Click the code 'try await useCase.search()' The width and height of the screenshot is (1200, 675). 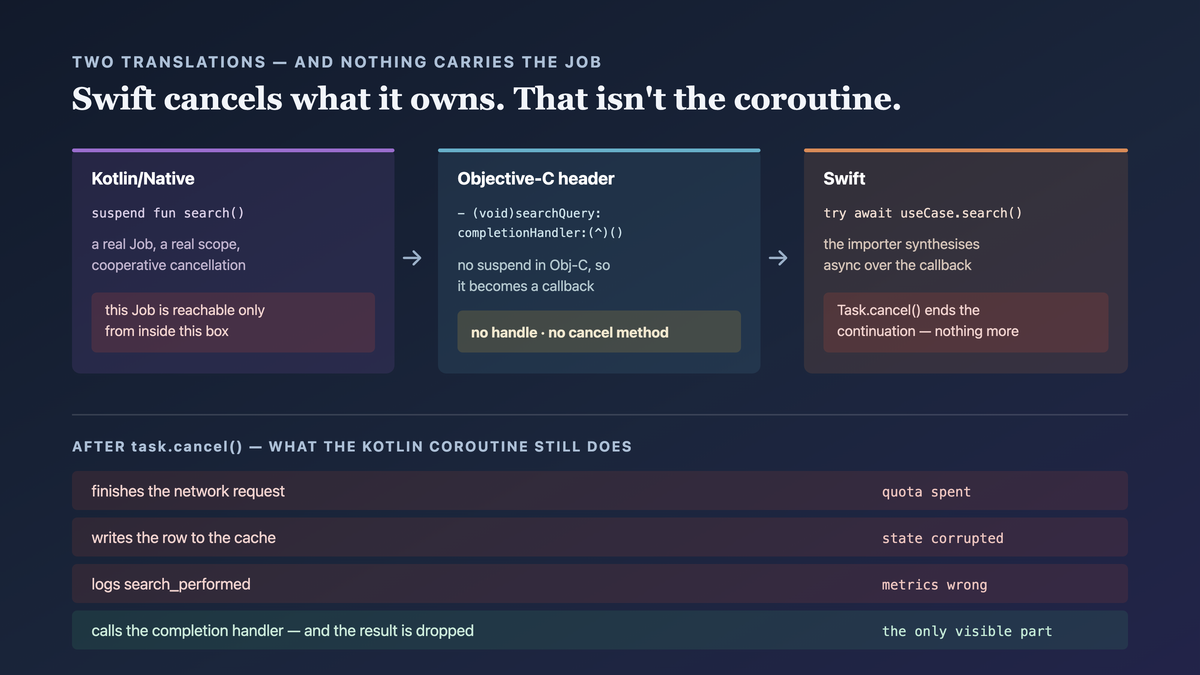click(x=923, y=213)
